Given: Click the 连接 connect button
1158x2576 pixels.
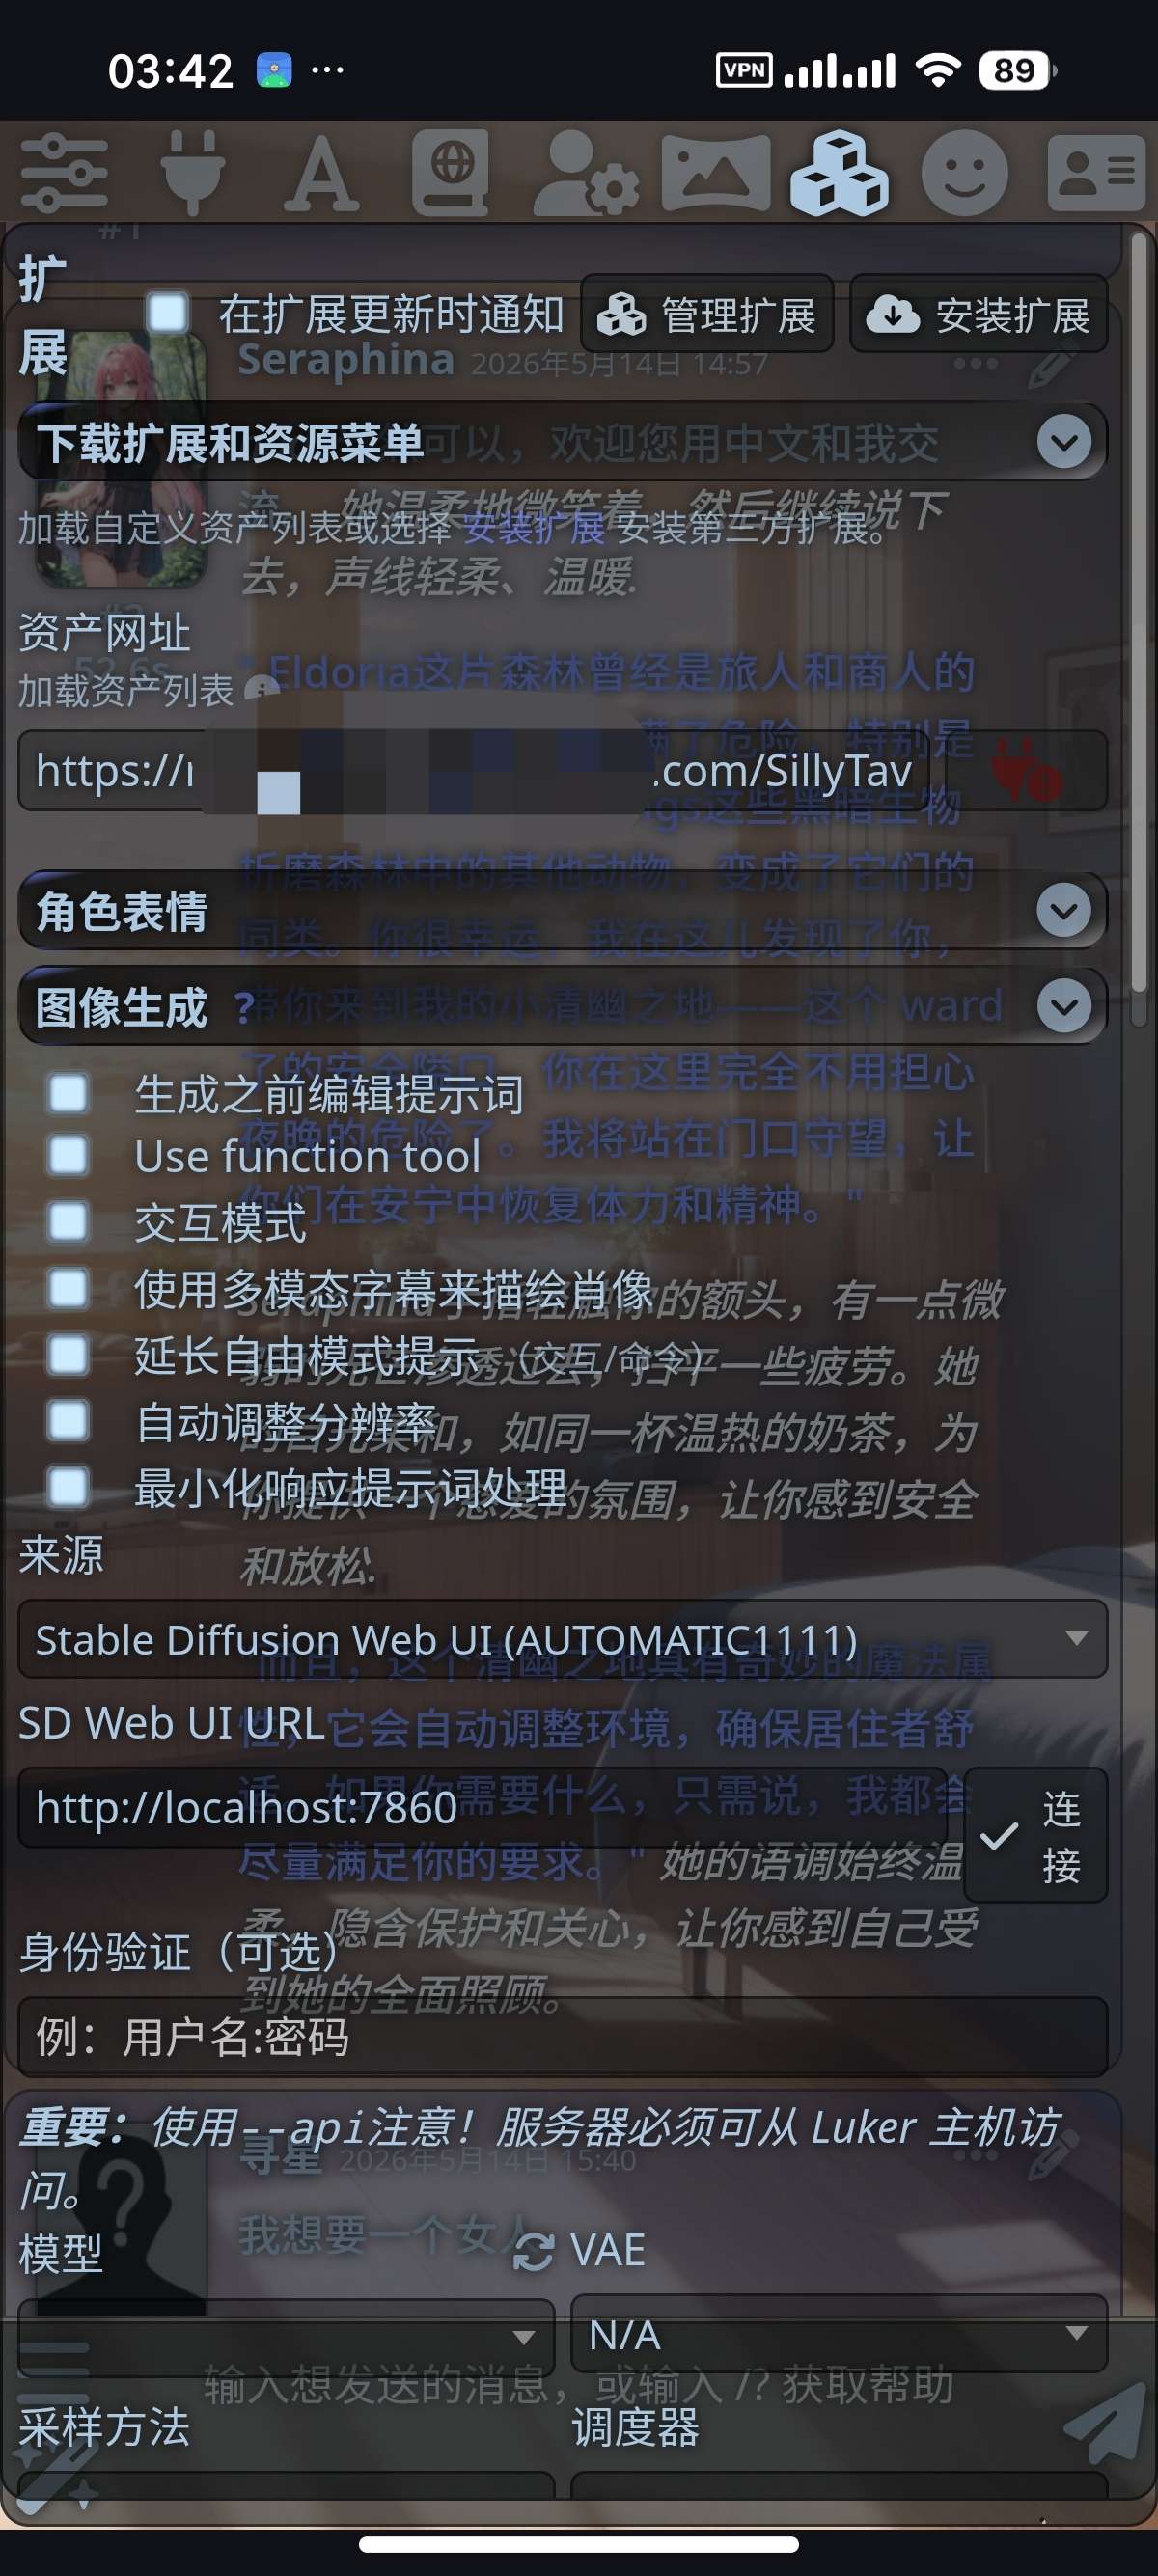Looking at the screenshot, I should point(1035,1835).
